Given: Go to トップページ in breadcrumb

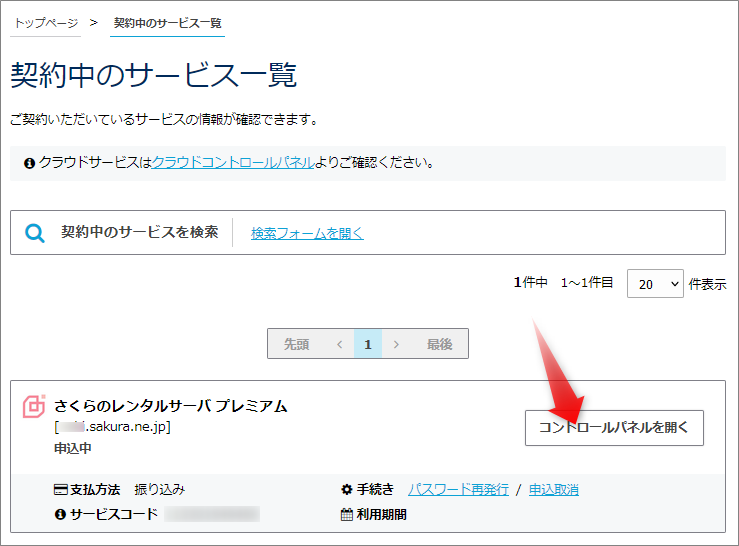Looking at the screenshot, I should click(44, 22).
